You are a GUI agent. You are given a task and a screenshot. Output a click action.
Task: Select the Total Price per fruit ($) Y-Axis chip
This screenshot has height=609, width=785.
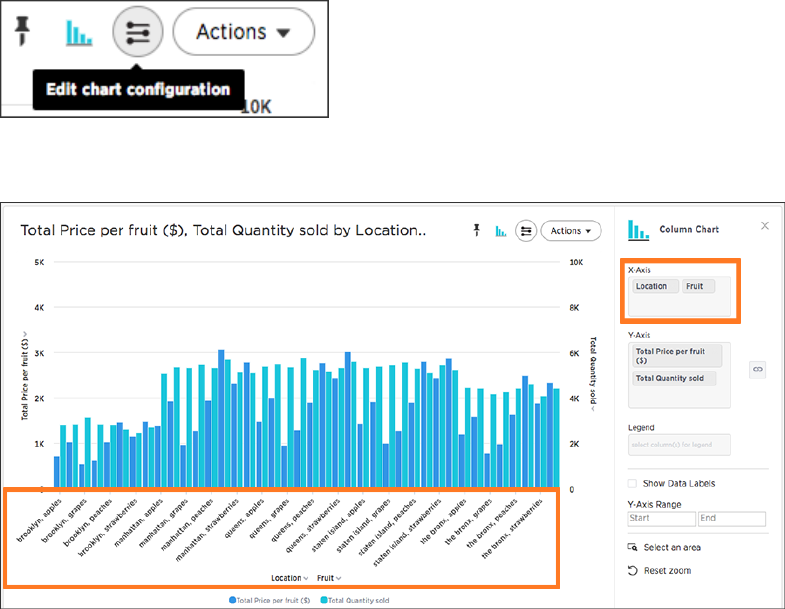pos(677,356)
